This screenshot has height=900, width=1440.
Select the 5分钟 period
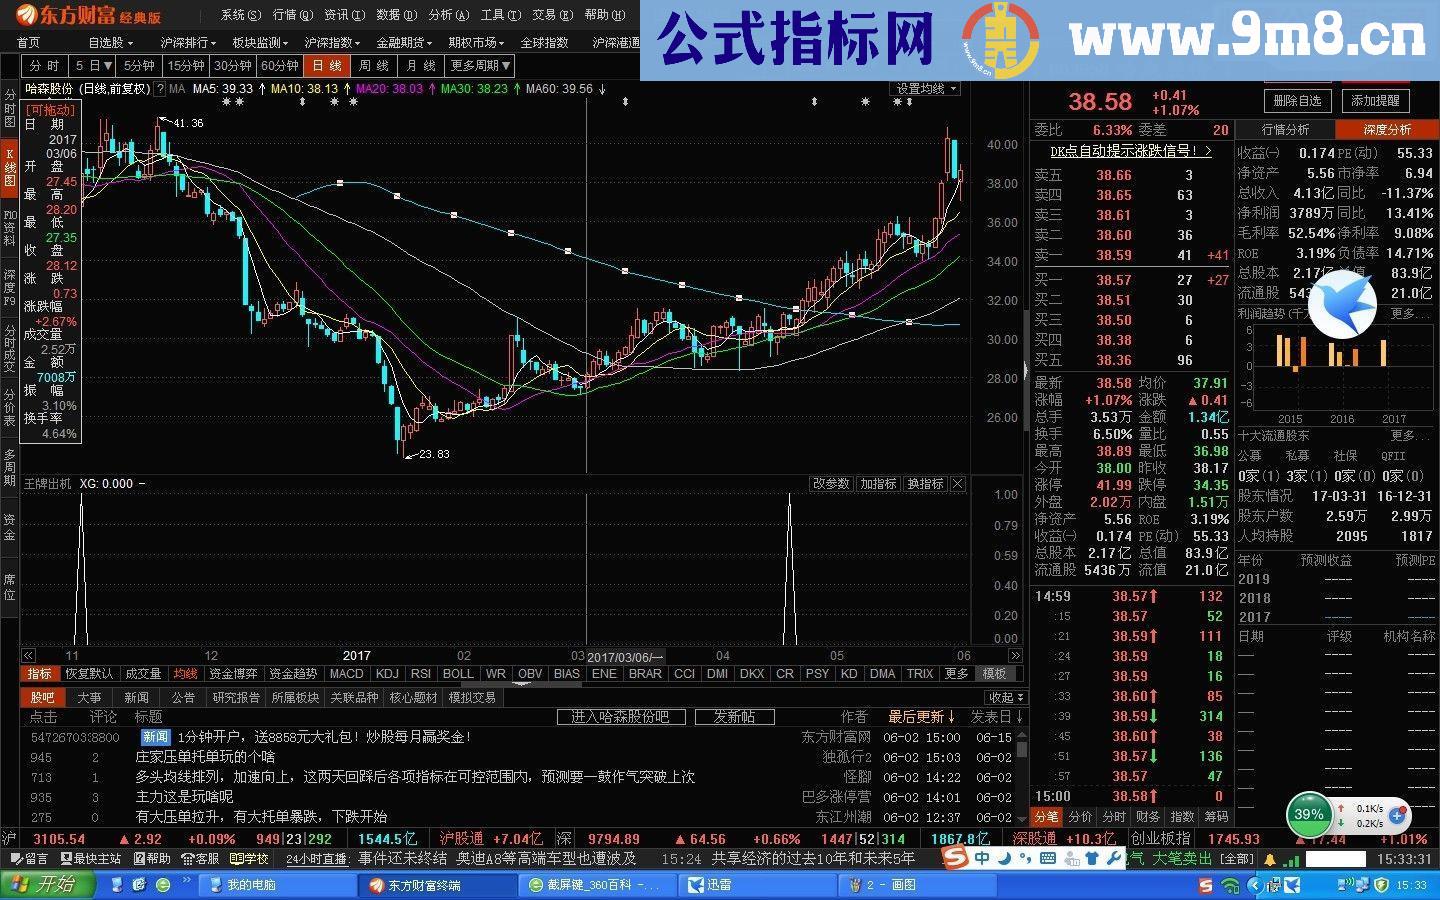pyautogui.click(x=139, y=66)
